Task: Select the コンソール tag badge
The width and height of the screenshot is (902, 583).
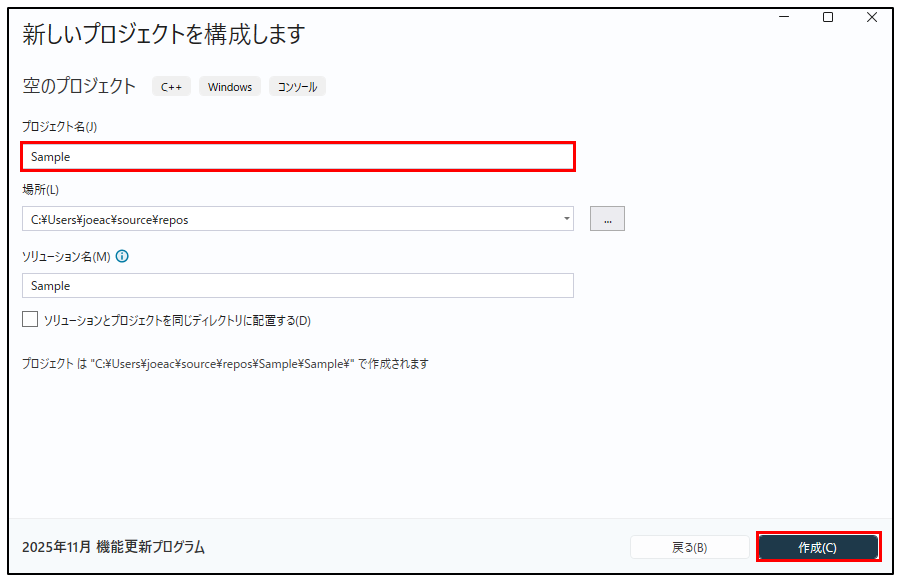Action: (x=297, y=87)
